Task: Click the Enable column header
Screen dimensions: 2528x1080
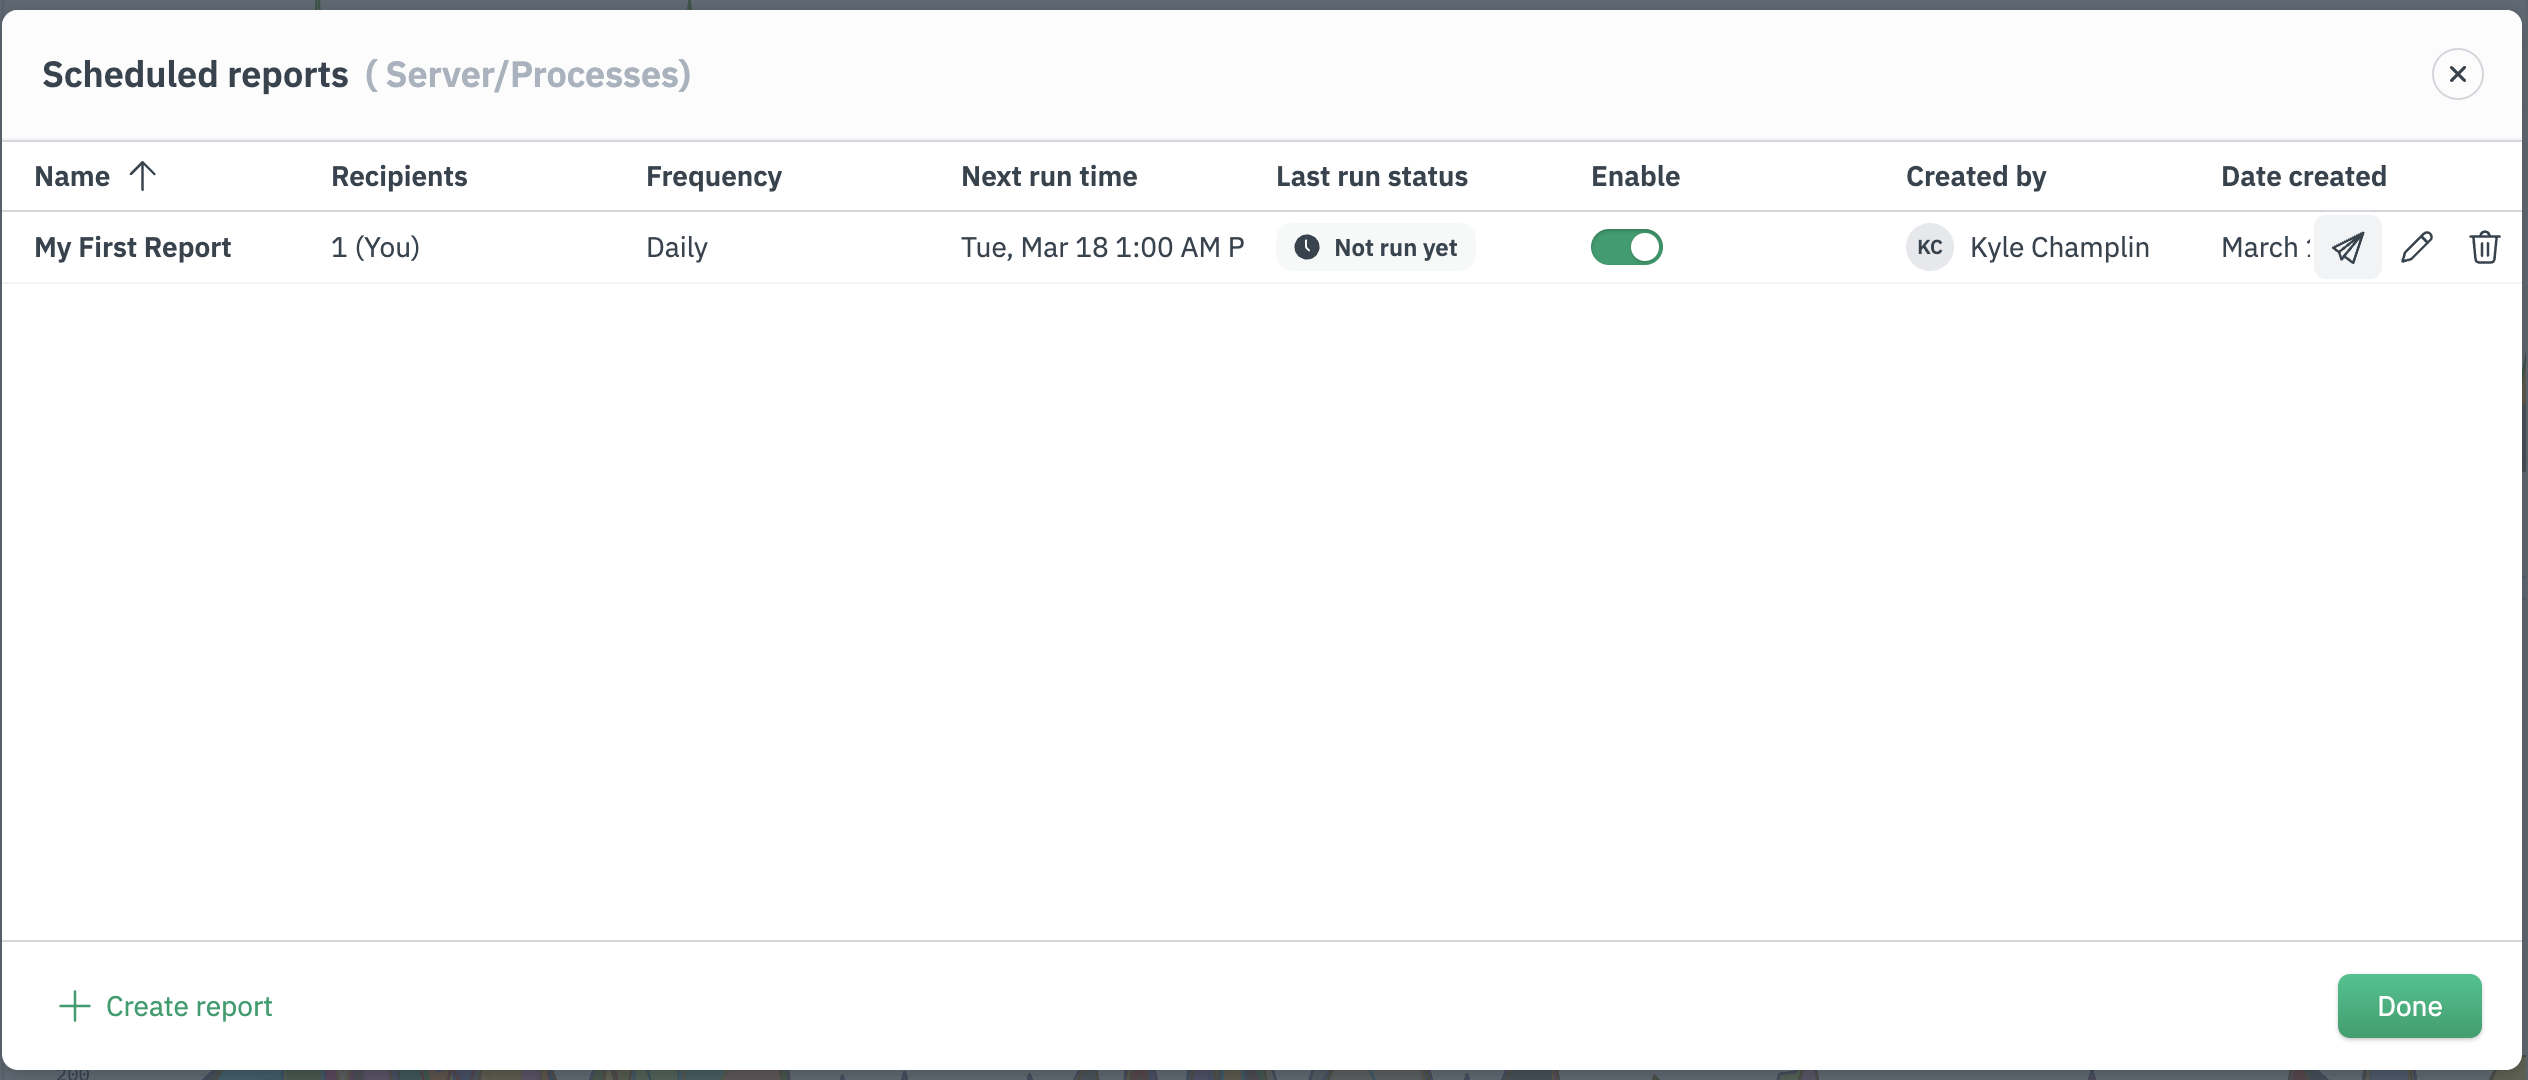Action: pos(1635,177)
